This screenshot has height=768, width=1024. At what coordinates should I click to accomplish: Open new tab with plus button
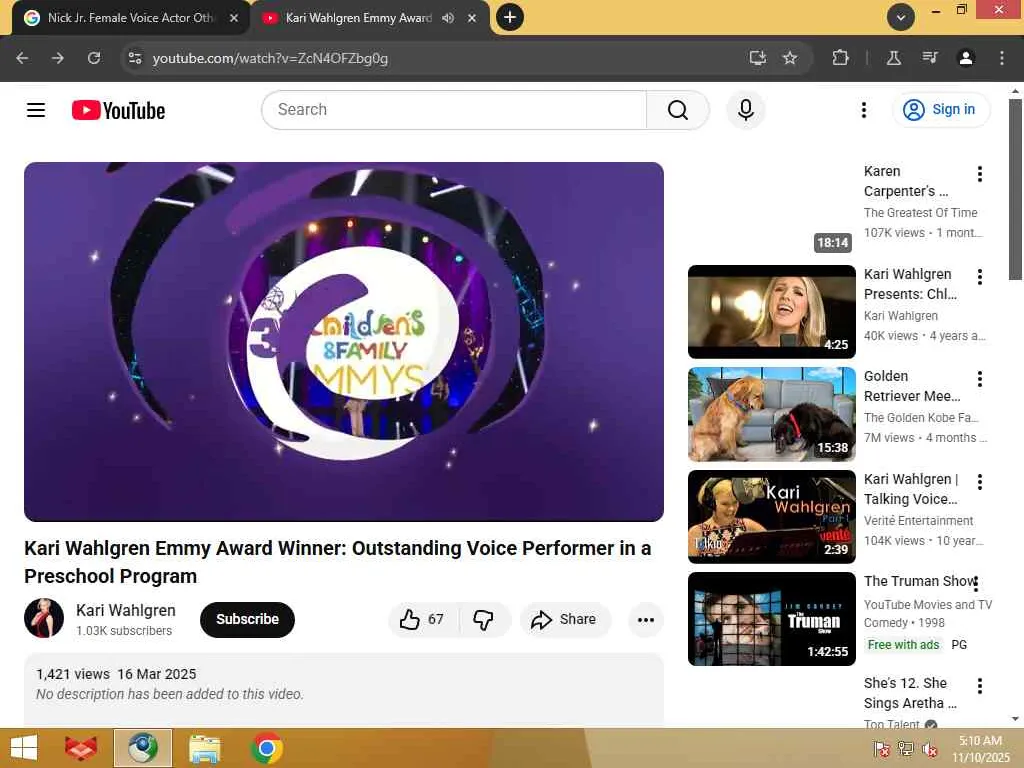(x=510, y=17)
